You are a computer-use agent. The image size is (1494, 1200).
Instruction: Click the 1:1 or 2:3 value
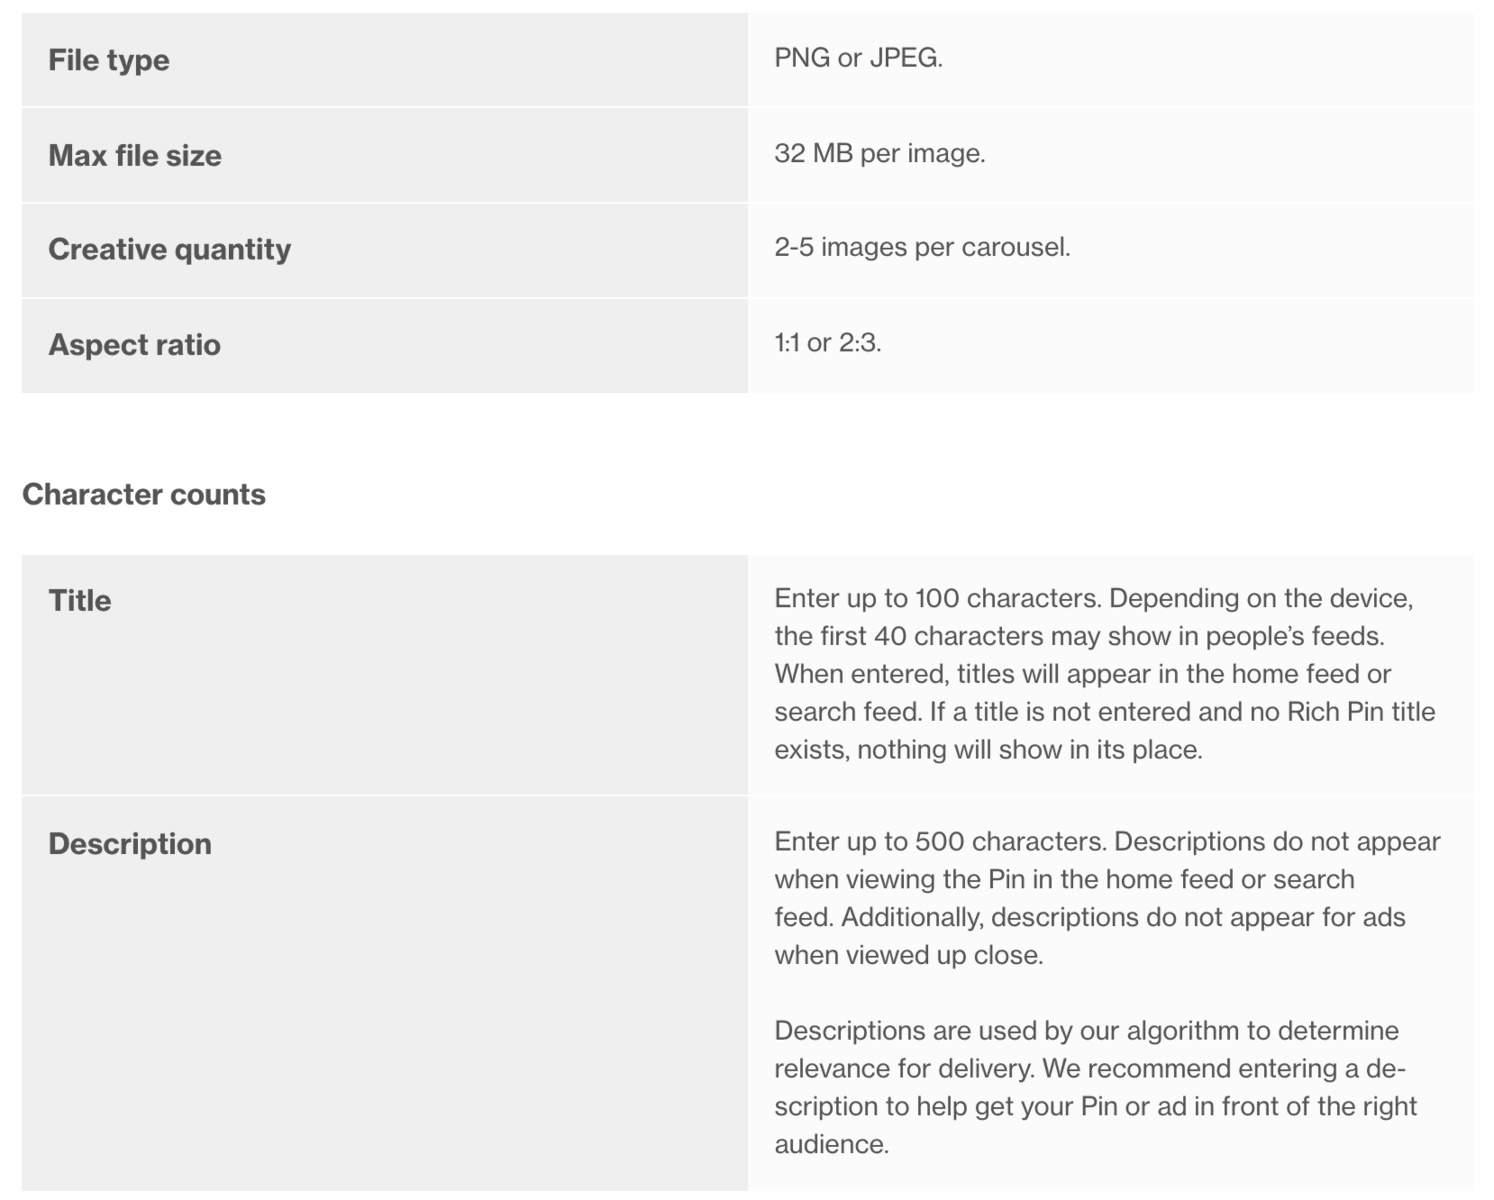pyautogui.click(x=827, y=343)
